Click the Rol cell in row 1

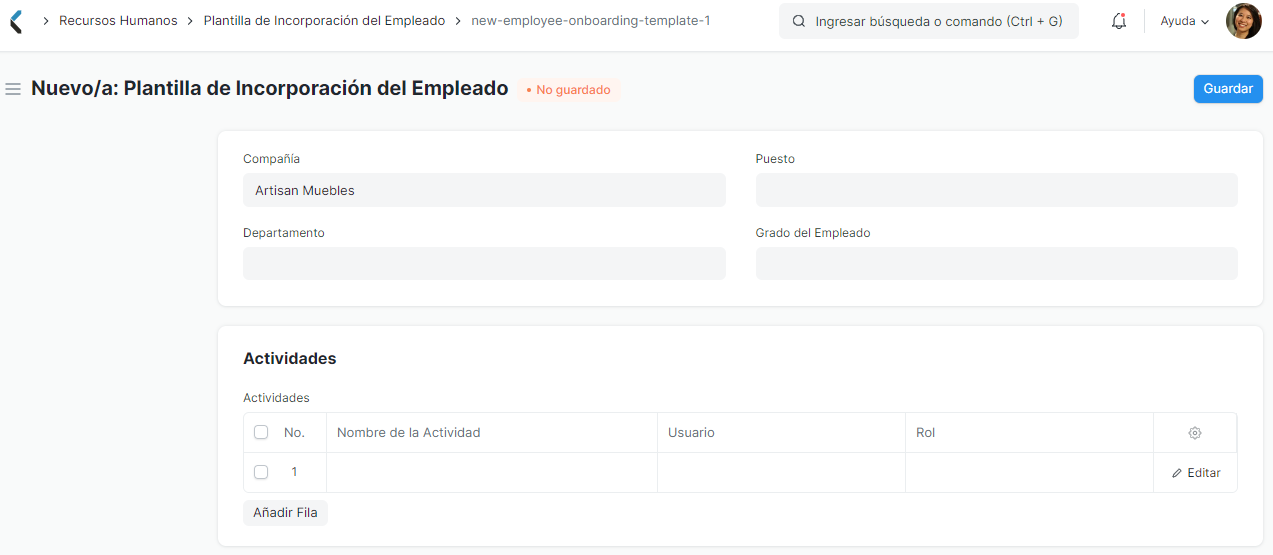pyautogui.click(x=1029, y=473)
